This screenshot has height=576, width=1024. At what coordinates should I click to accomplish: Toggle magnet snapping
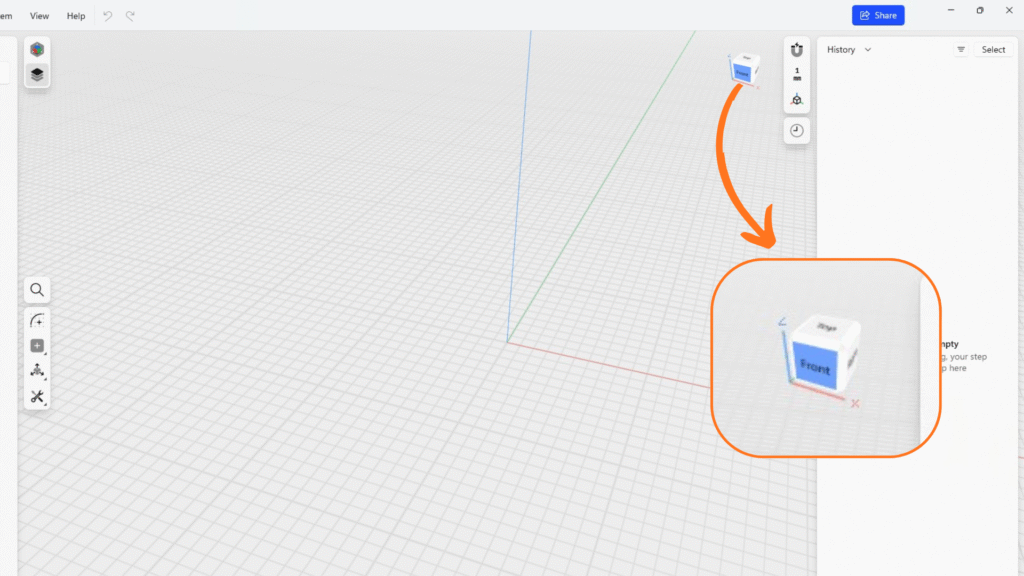[797, 49]
